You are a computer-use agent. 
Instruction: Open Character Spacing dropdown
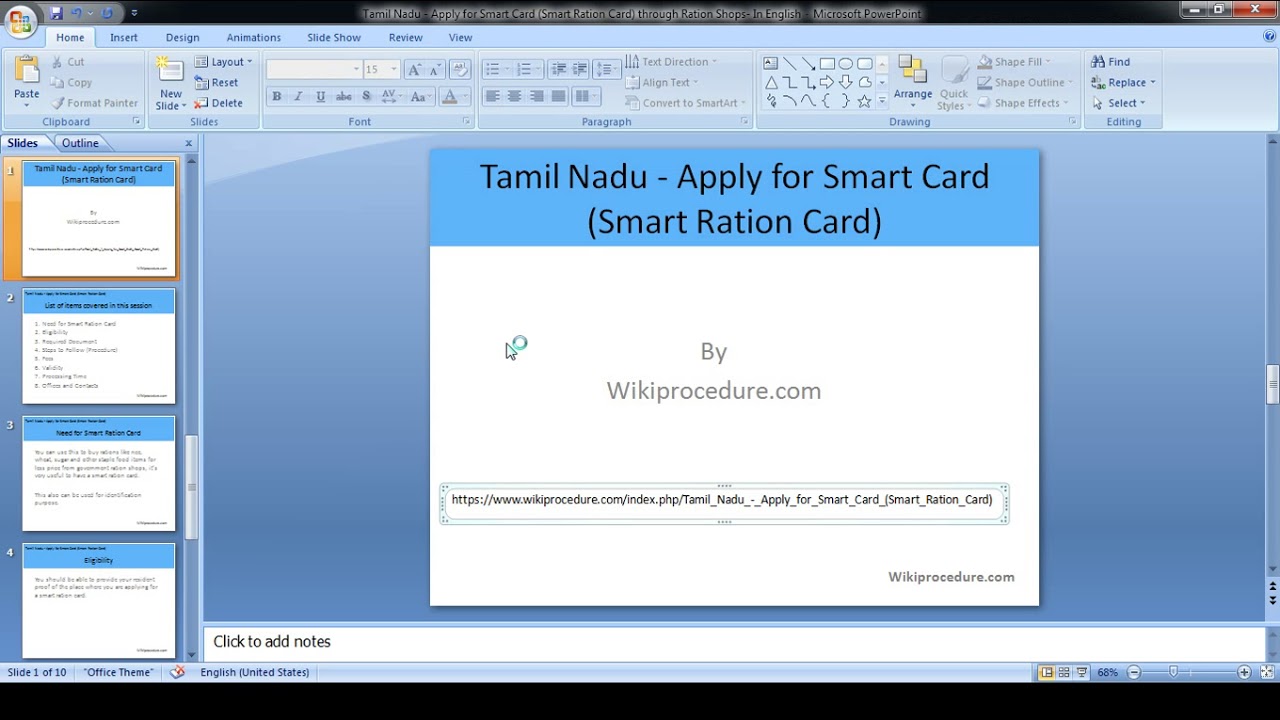point(391,96)
